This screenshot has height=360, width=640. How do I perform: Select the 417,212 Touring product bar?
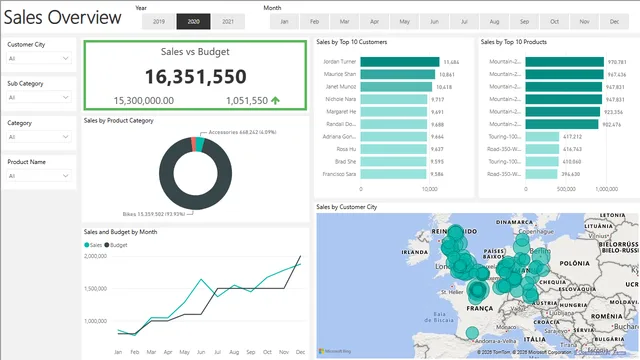[x=542, y=137]
